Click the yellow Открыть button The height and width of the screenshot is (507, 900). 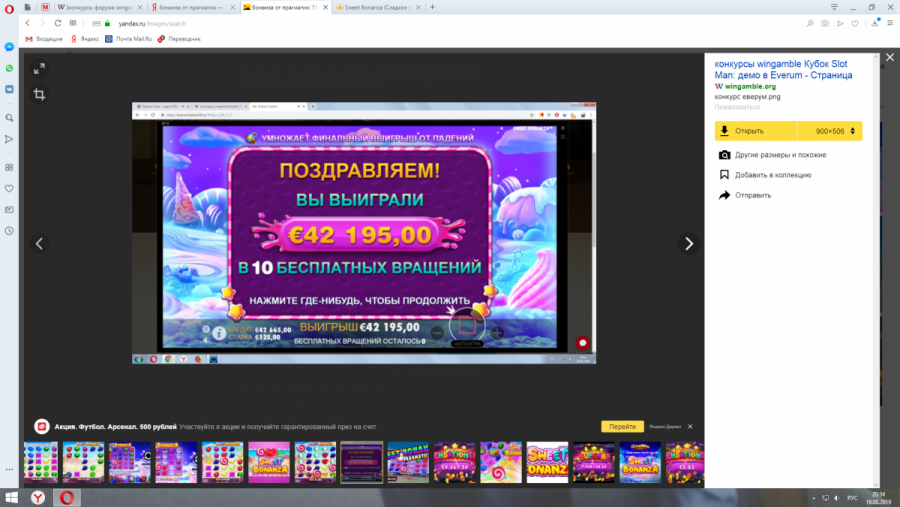click(755, 131)
